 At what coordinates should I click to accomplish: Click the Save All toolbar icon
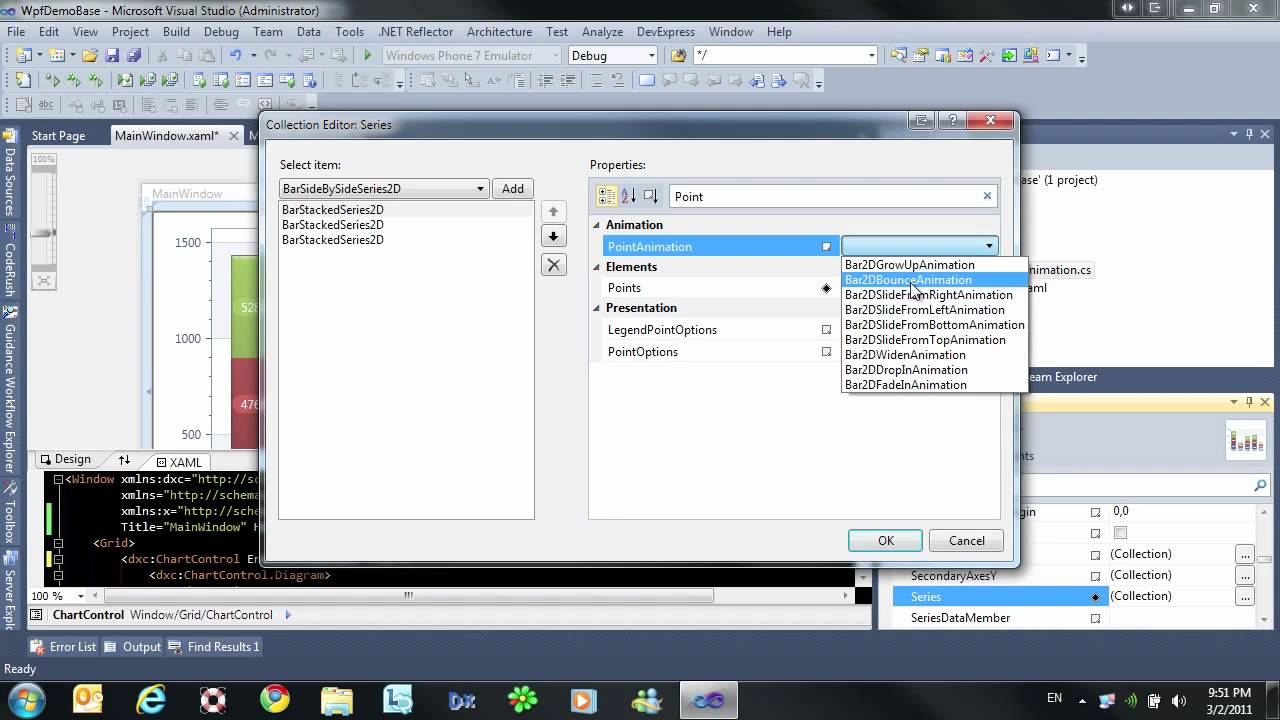click(x=134, y=56)
